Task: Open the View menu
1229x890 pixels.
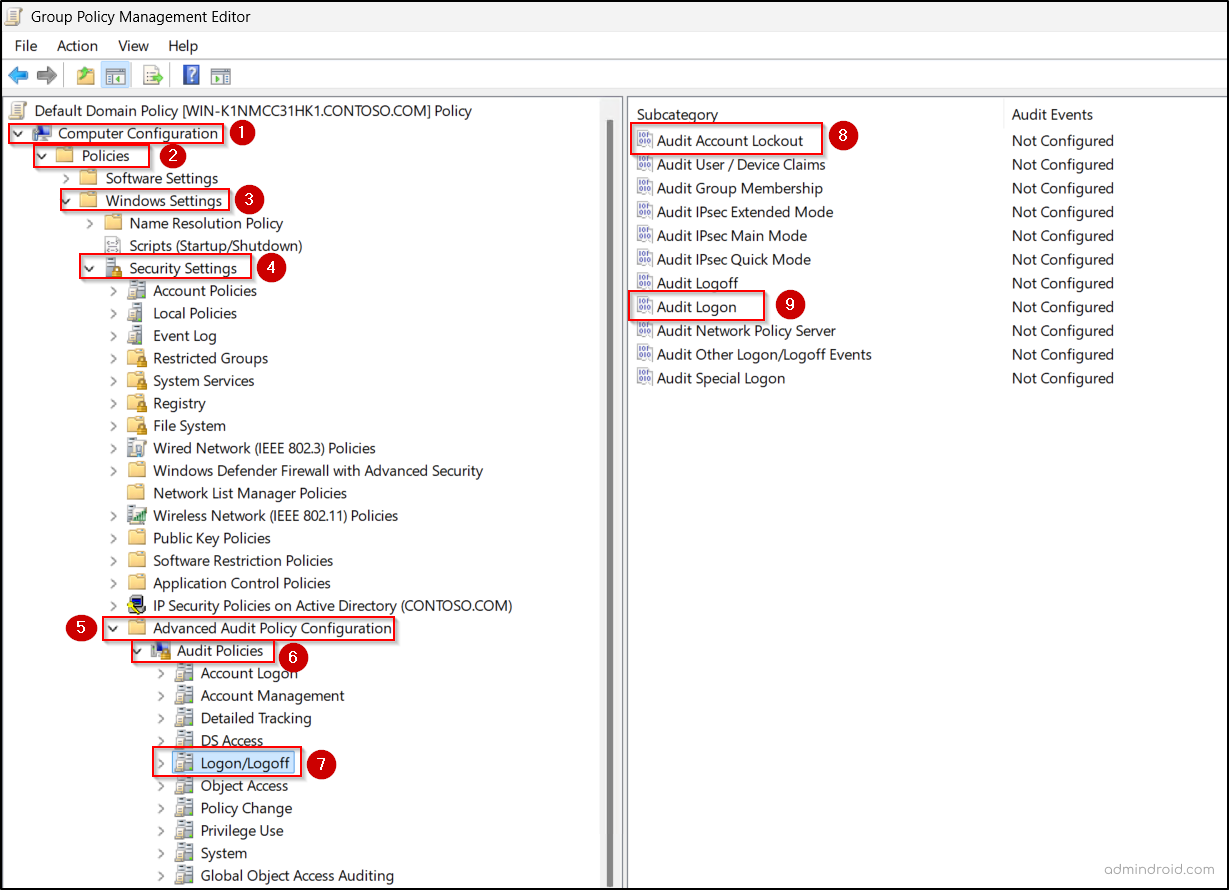Action: point(133,46)
